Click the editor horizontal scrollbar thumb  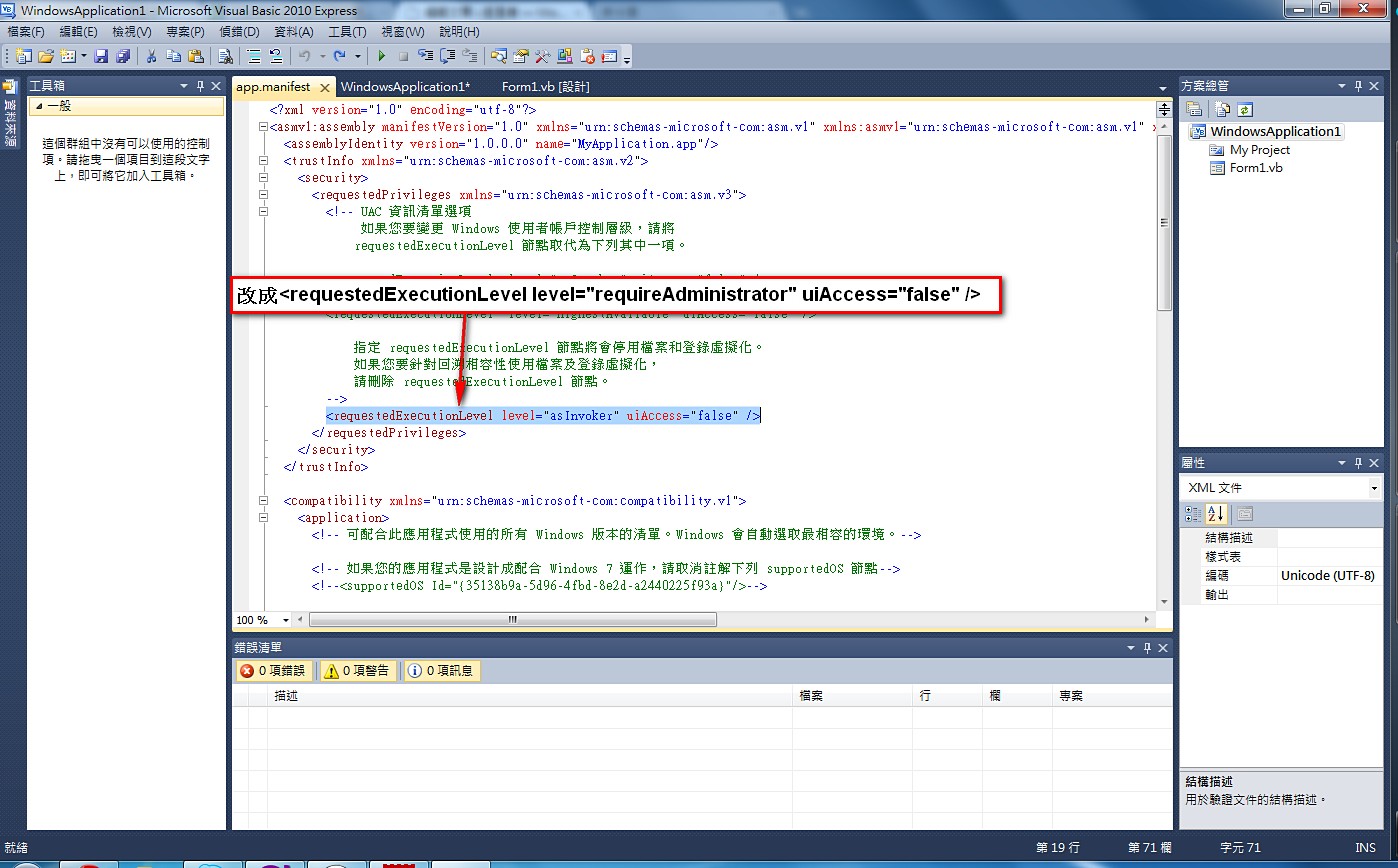point(513,620)
